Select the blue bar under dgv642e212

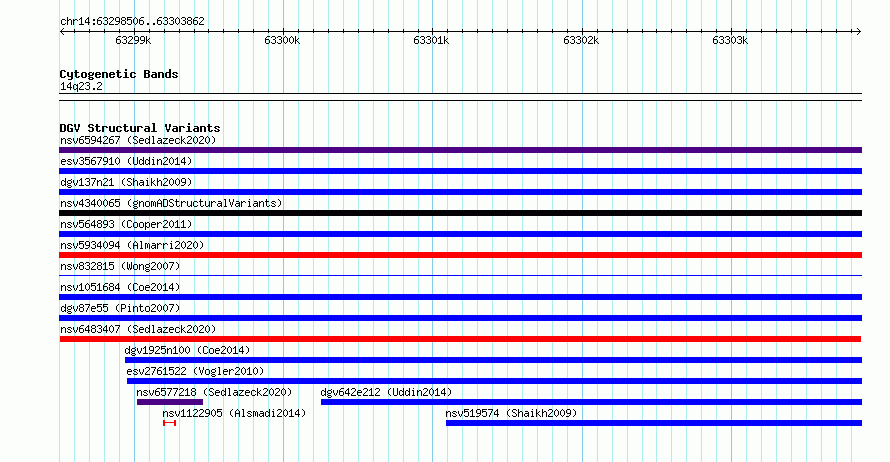coord(591,402)
